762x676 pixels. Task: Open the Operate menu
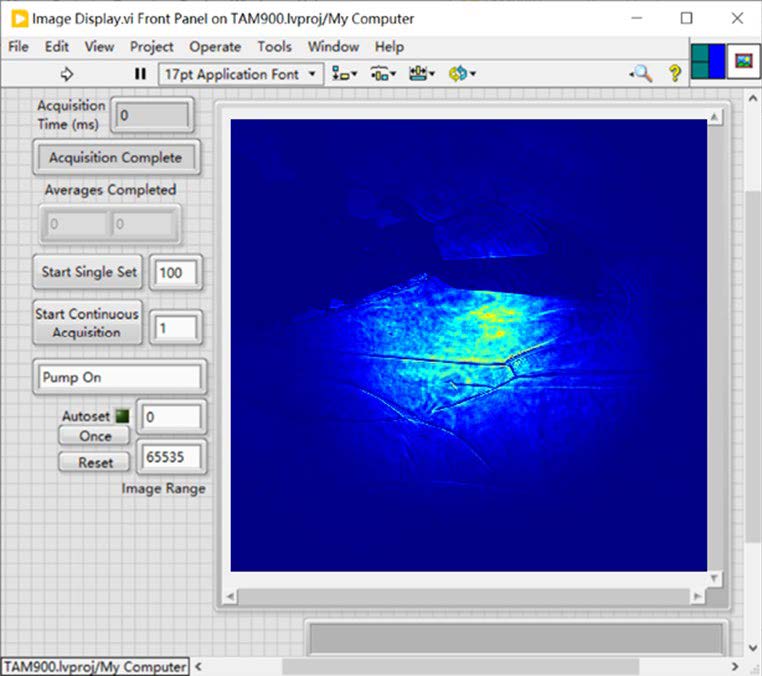pos(215,46)
